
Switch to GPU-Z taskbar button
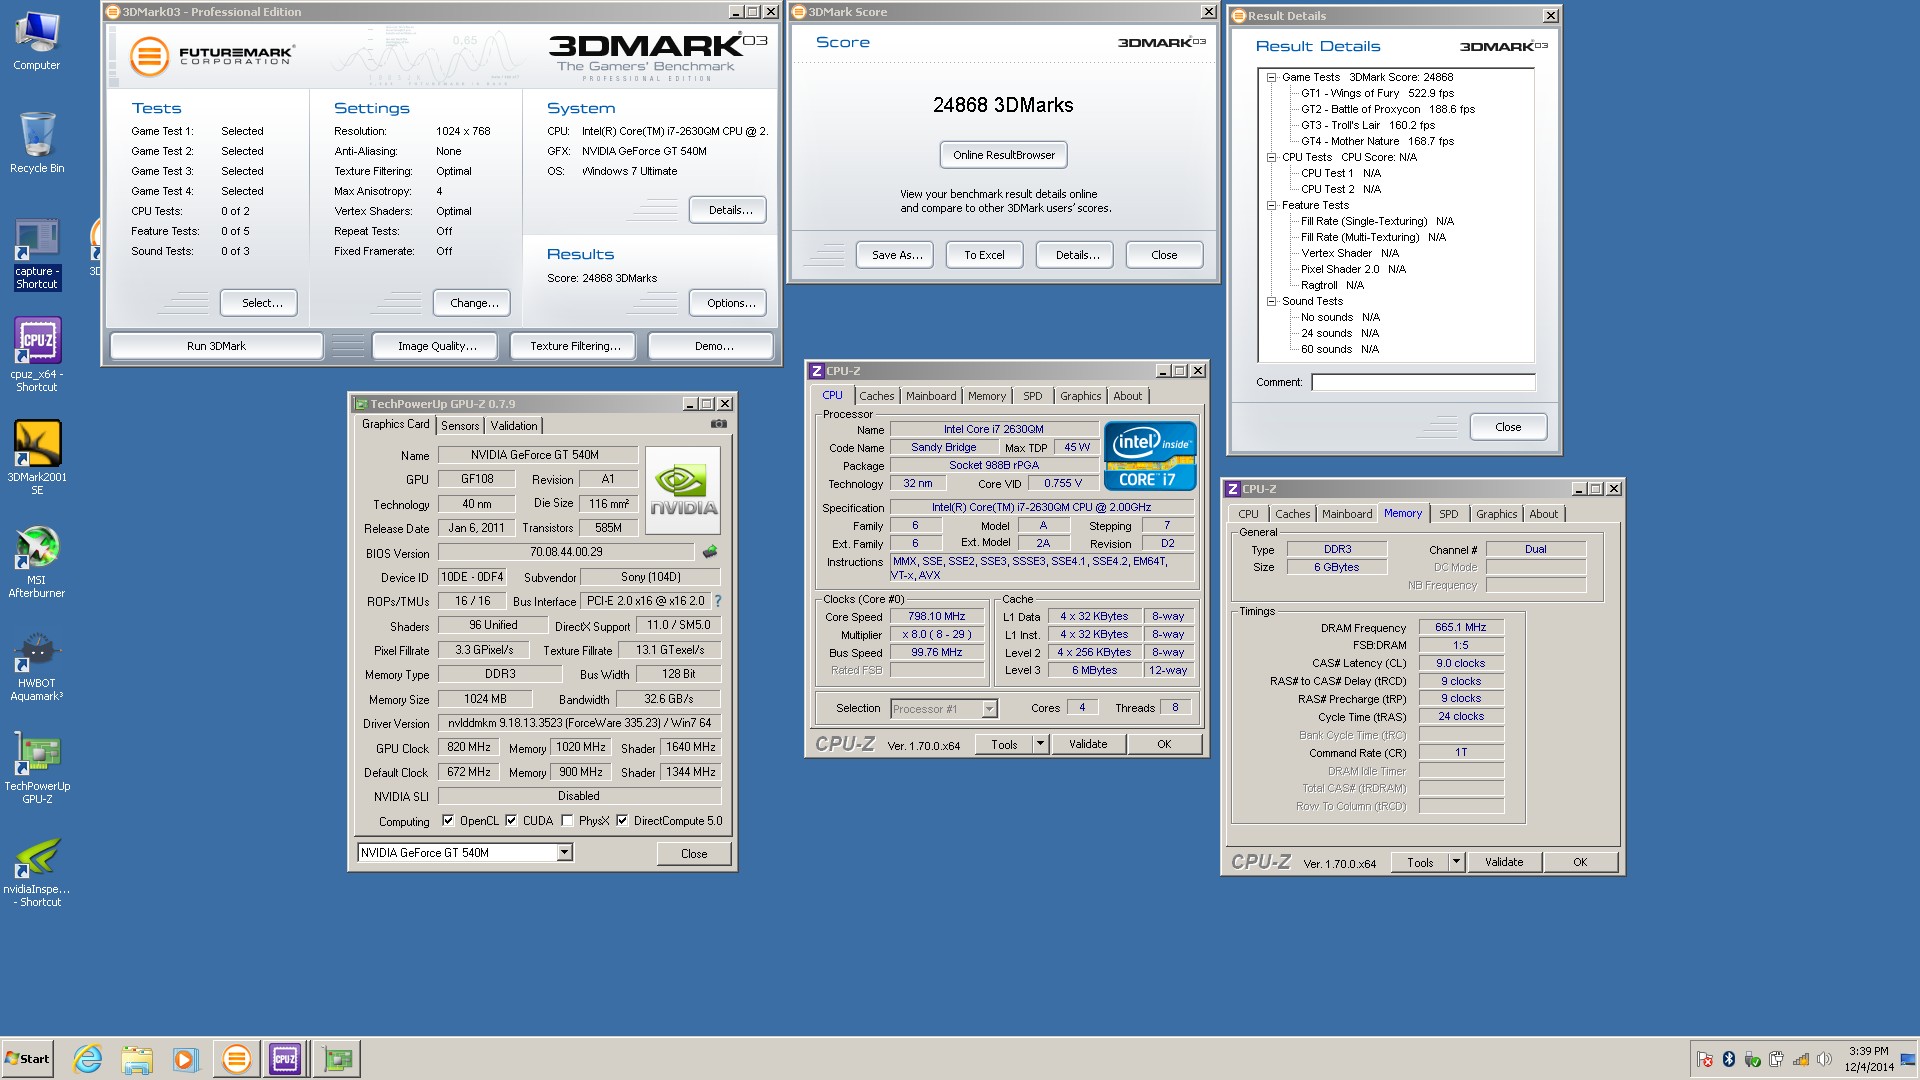click(x=337, y=1059)
